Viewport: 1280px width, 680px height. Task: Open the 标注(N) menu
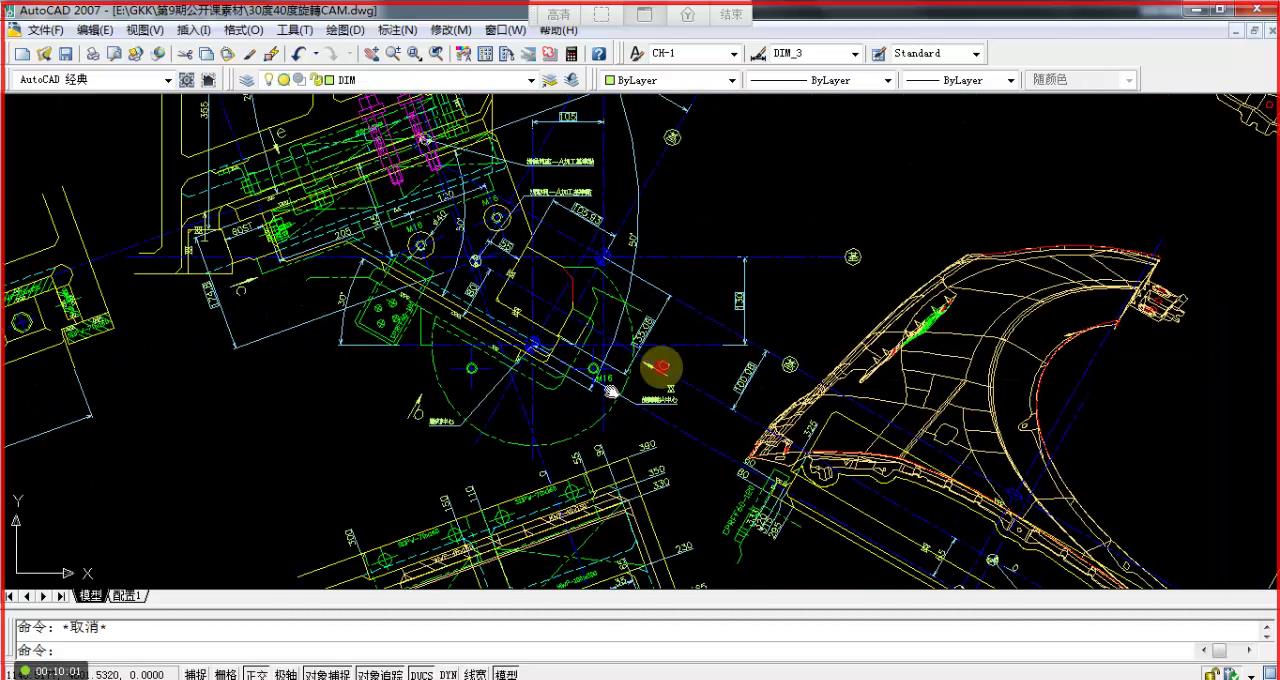[397, 30]
